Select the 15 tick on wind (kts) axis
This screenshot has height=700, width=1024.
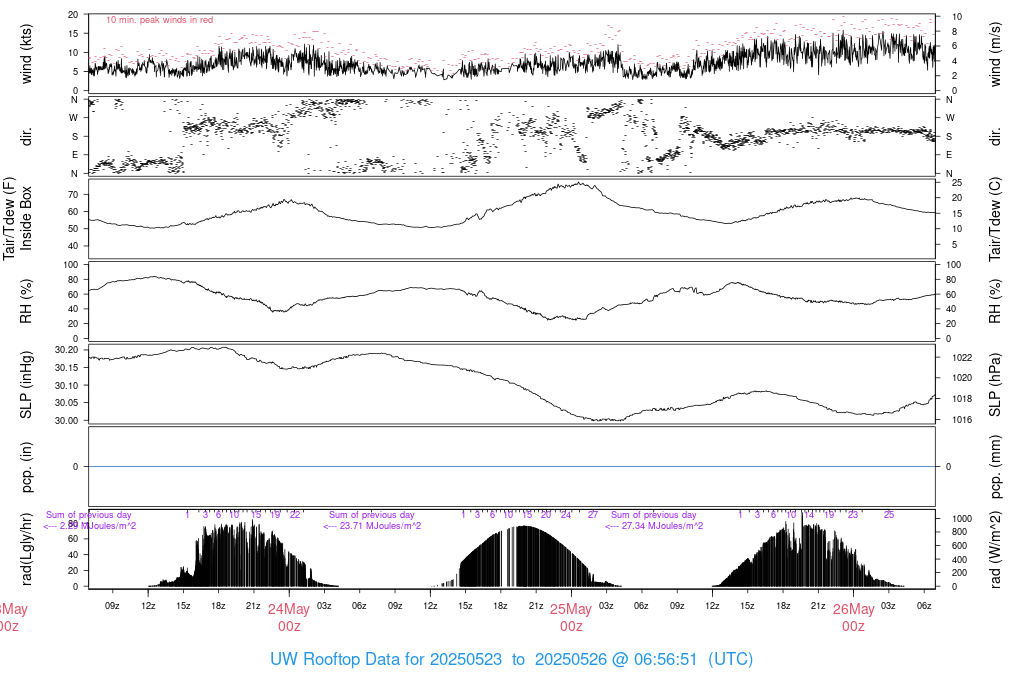pos(73,33)
